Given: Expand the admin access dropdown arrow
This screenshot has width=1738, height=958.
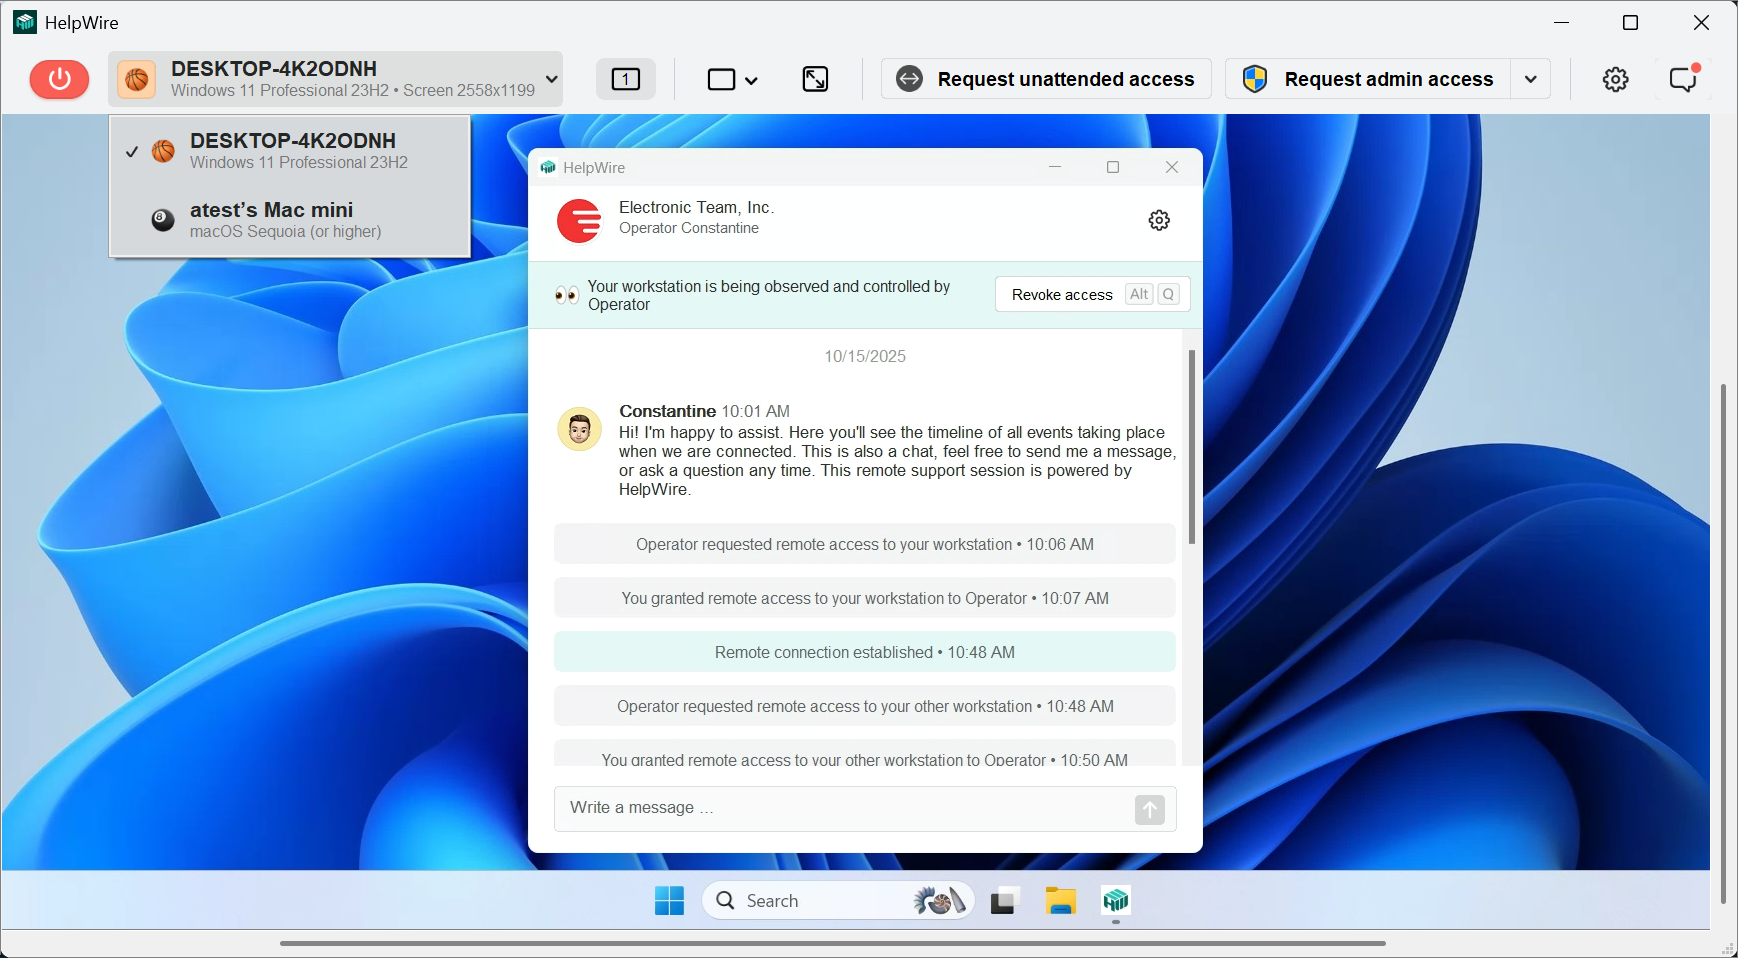Looking at the screenshot, I should (x=1530, y=79).
